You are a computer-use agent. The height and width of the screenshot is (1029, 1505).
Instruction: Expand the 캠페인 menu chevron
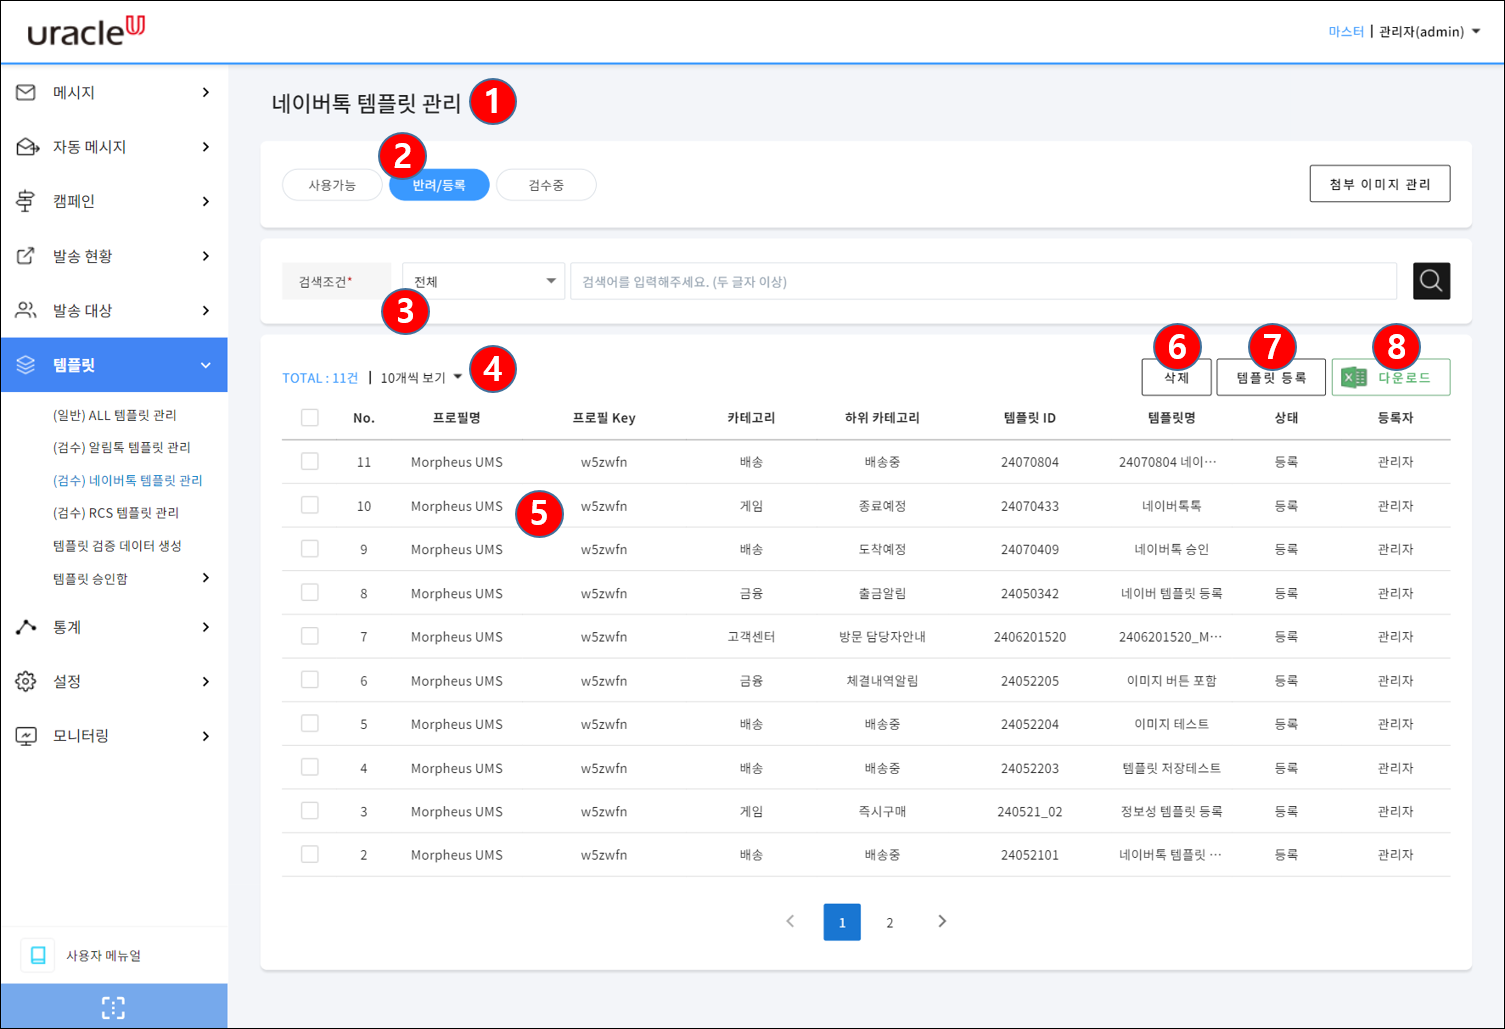coord(206,201)
